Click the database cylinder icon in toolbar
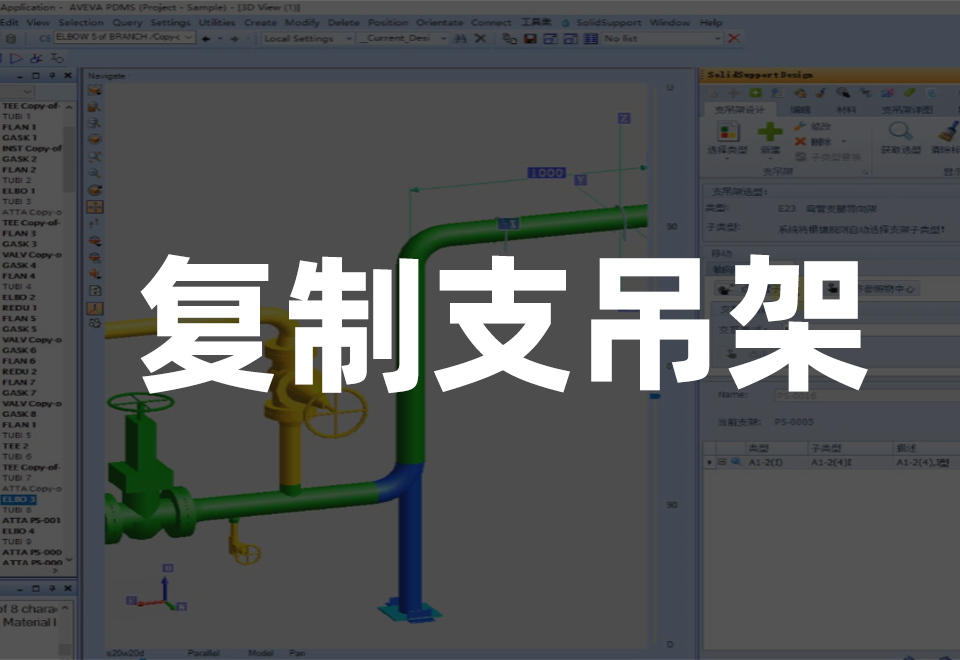The width and height of the screenshot is (960, 660). pyautogui.click(x=10, y=39)
